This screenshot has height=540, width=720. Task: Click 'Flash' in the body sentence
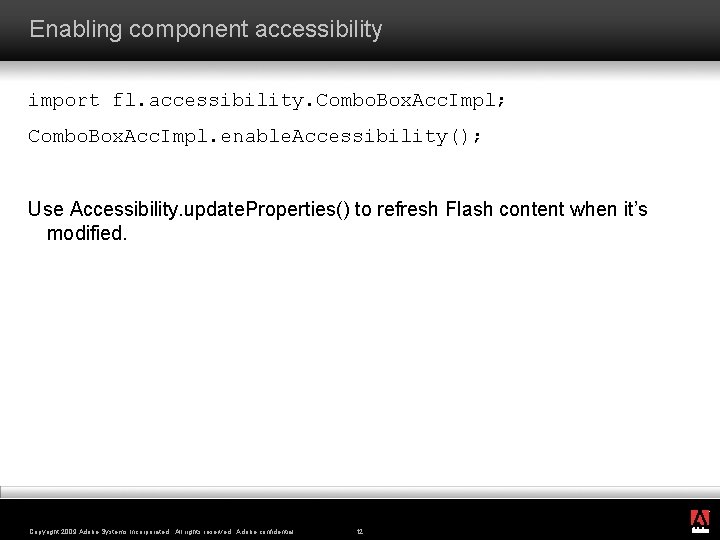click(x=469, y=209)
